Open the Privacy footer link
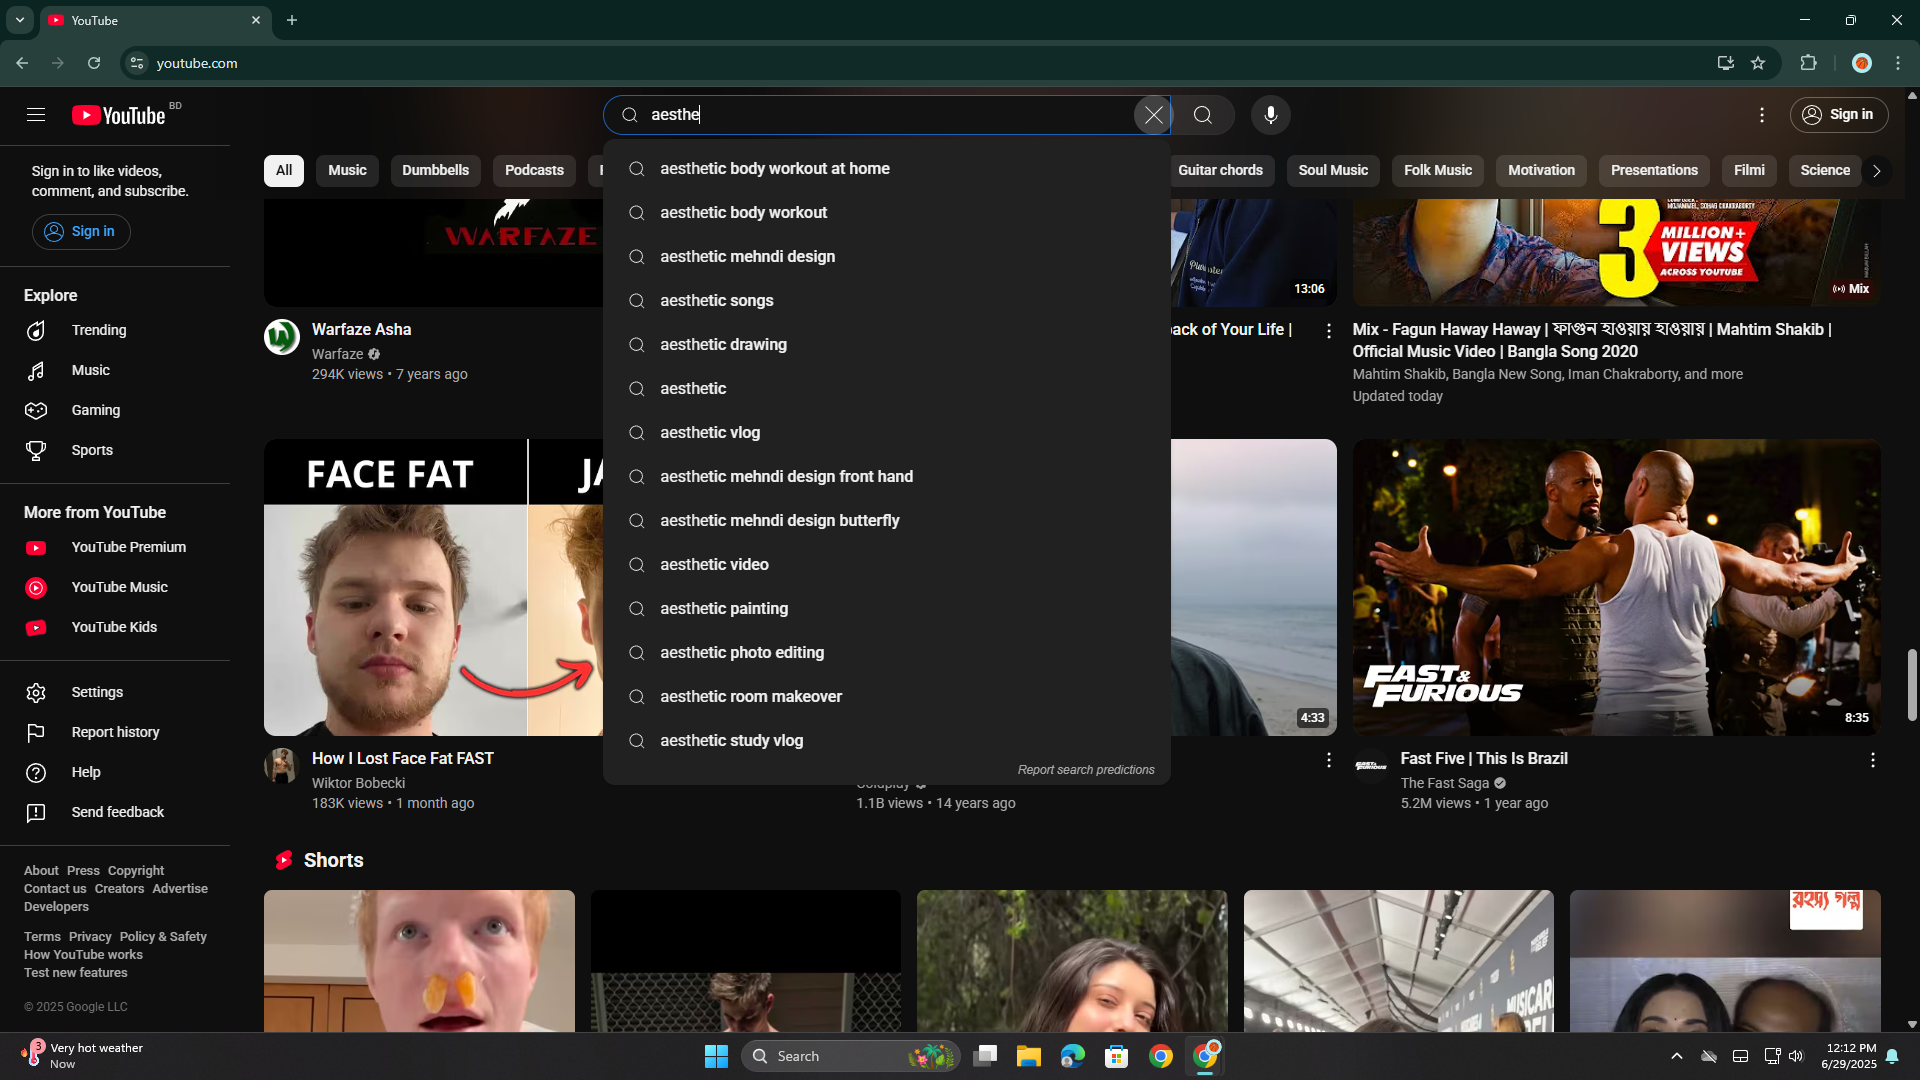The image size is (1920, 1080). 90,937
